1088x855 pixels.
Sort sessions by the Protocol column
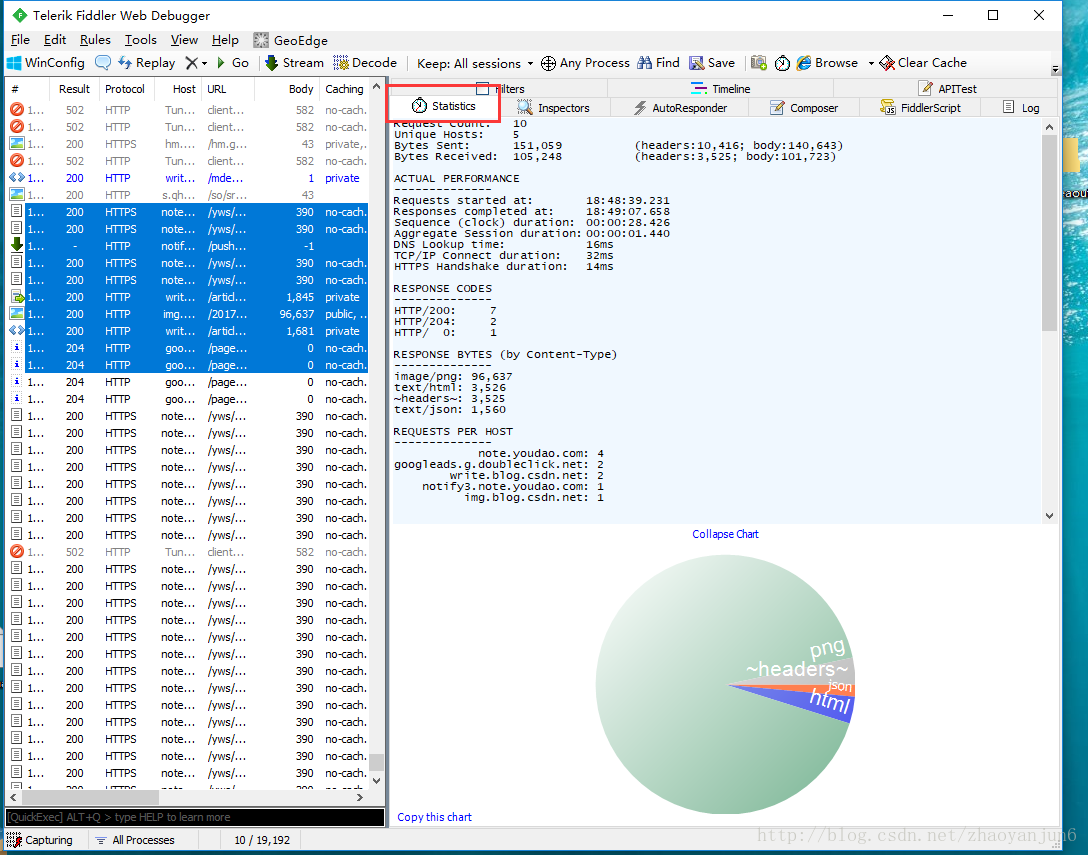[125, 89]
